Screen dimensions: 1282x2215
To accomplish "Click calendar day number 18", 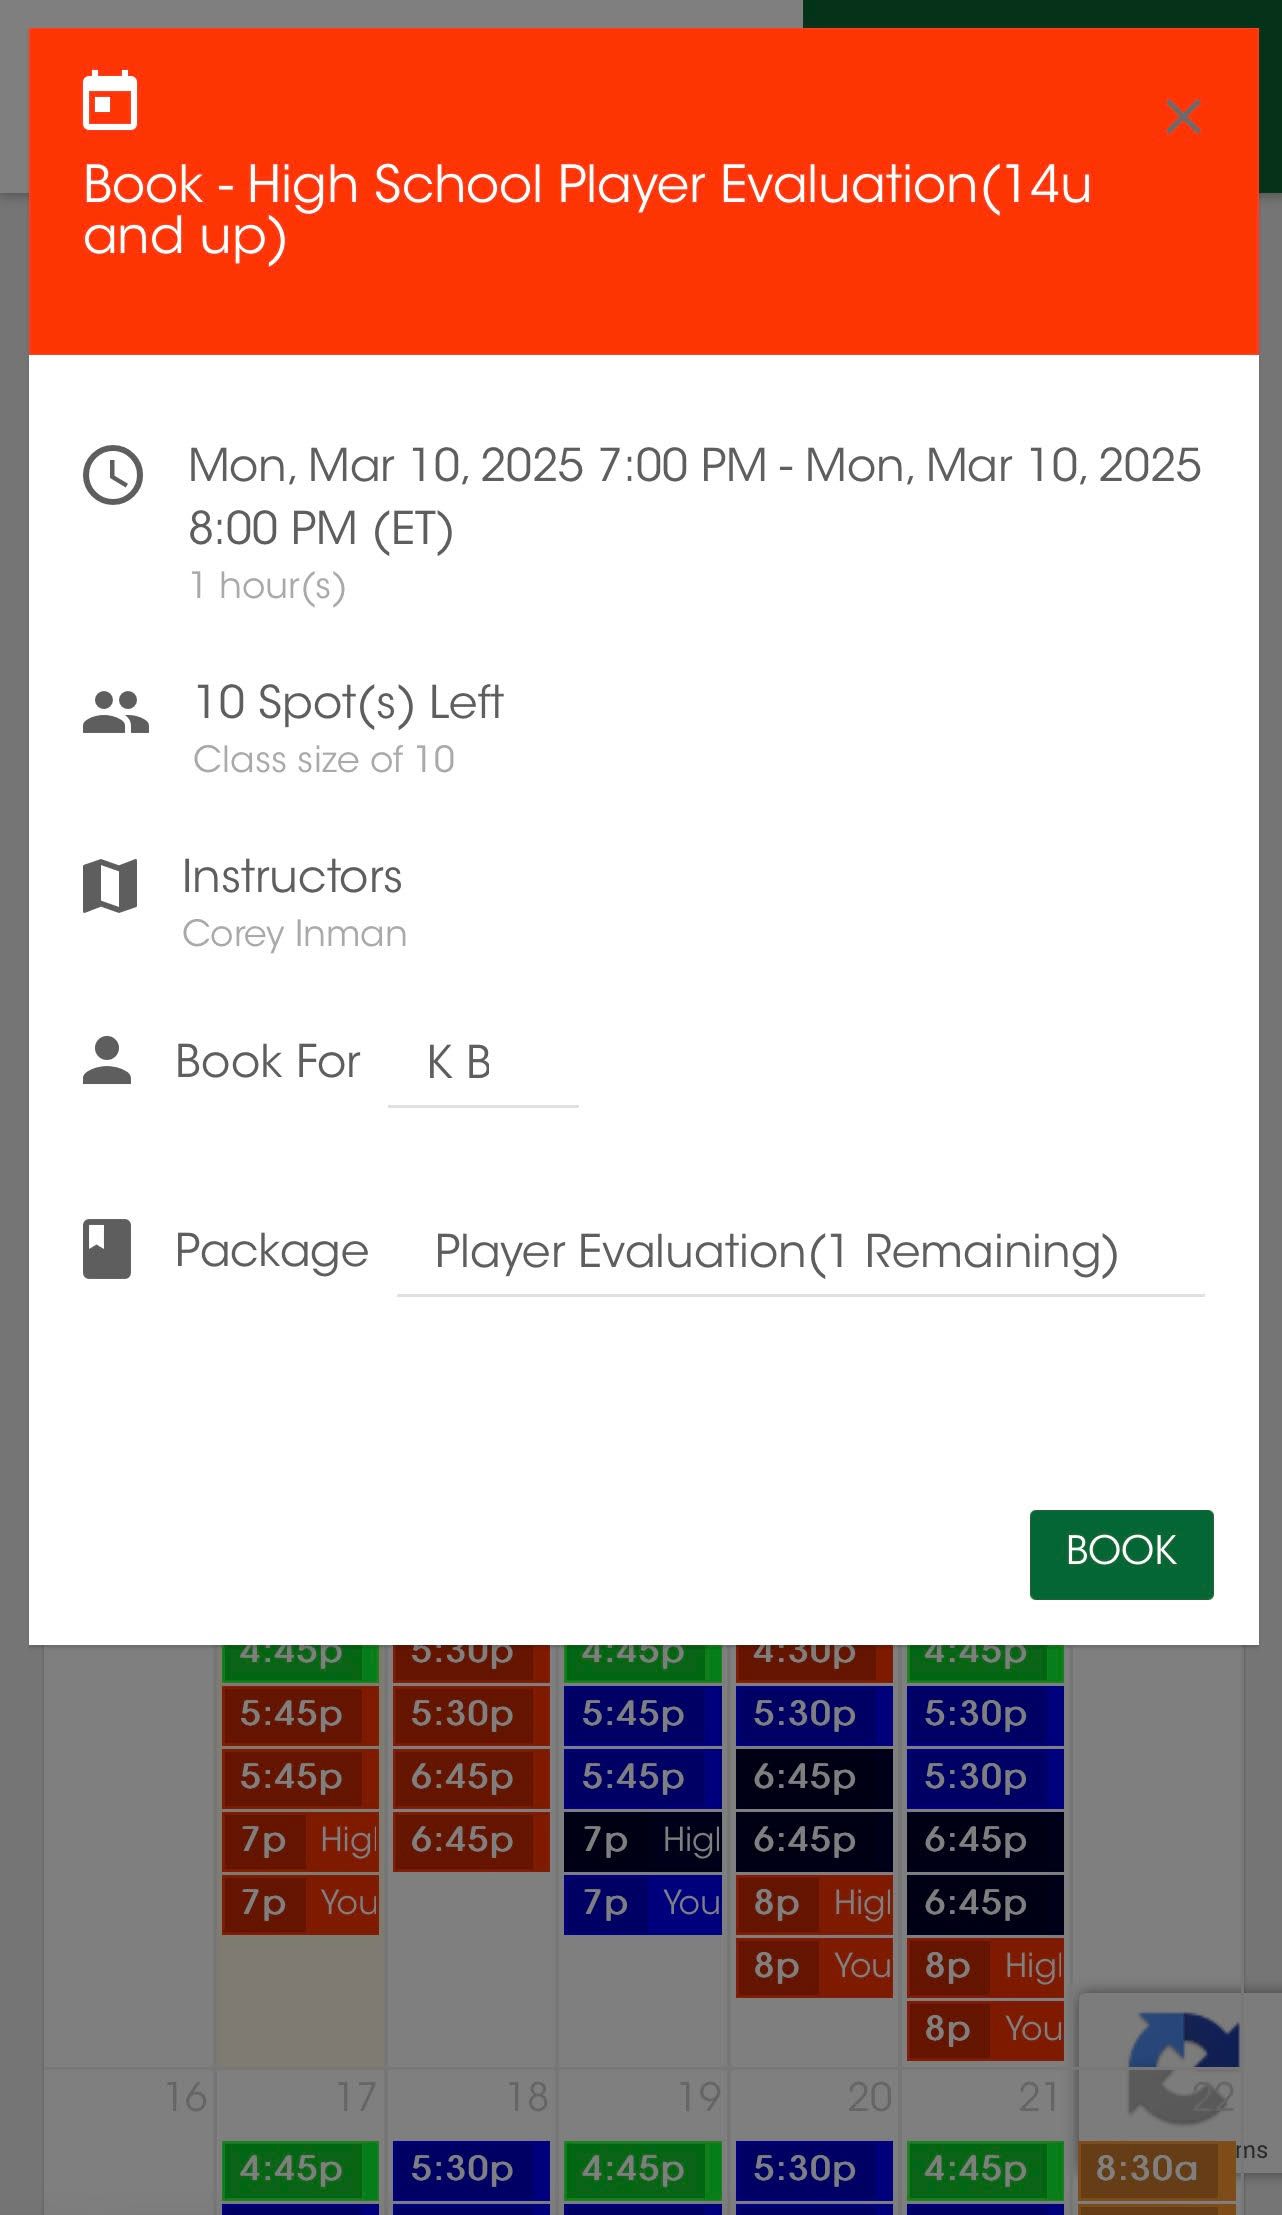I will tap(527, 2097).
